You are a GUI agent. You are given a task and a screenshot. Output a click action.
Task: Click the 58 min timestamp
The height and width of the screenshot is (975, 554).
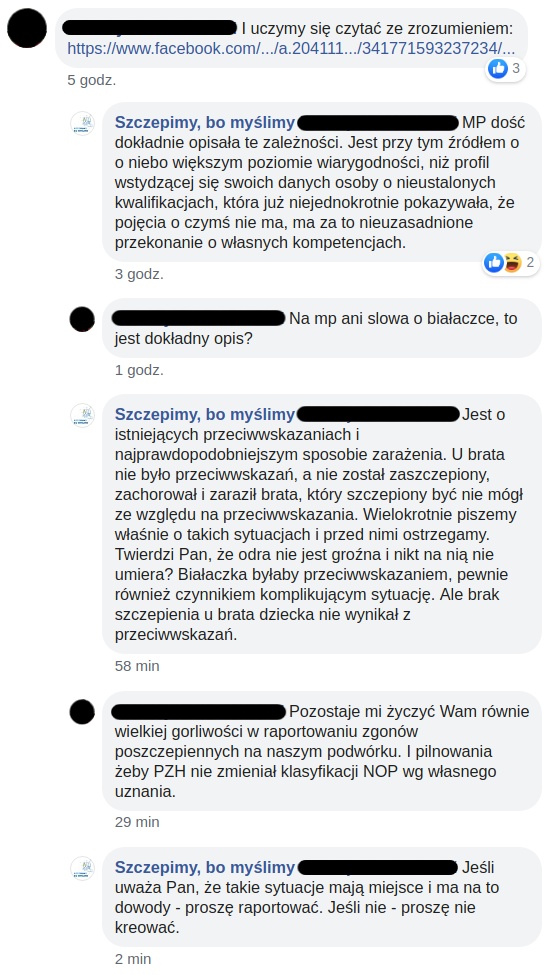(137, 666)
